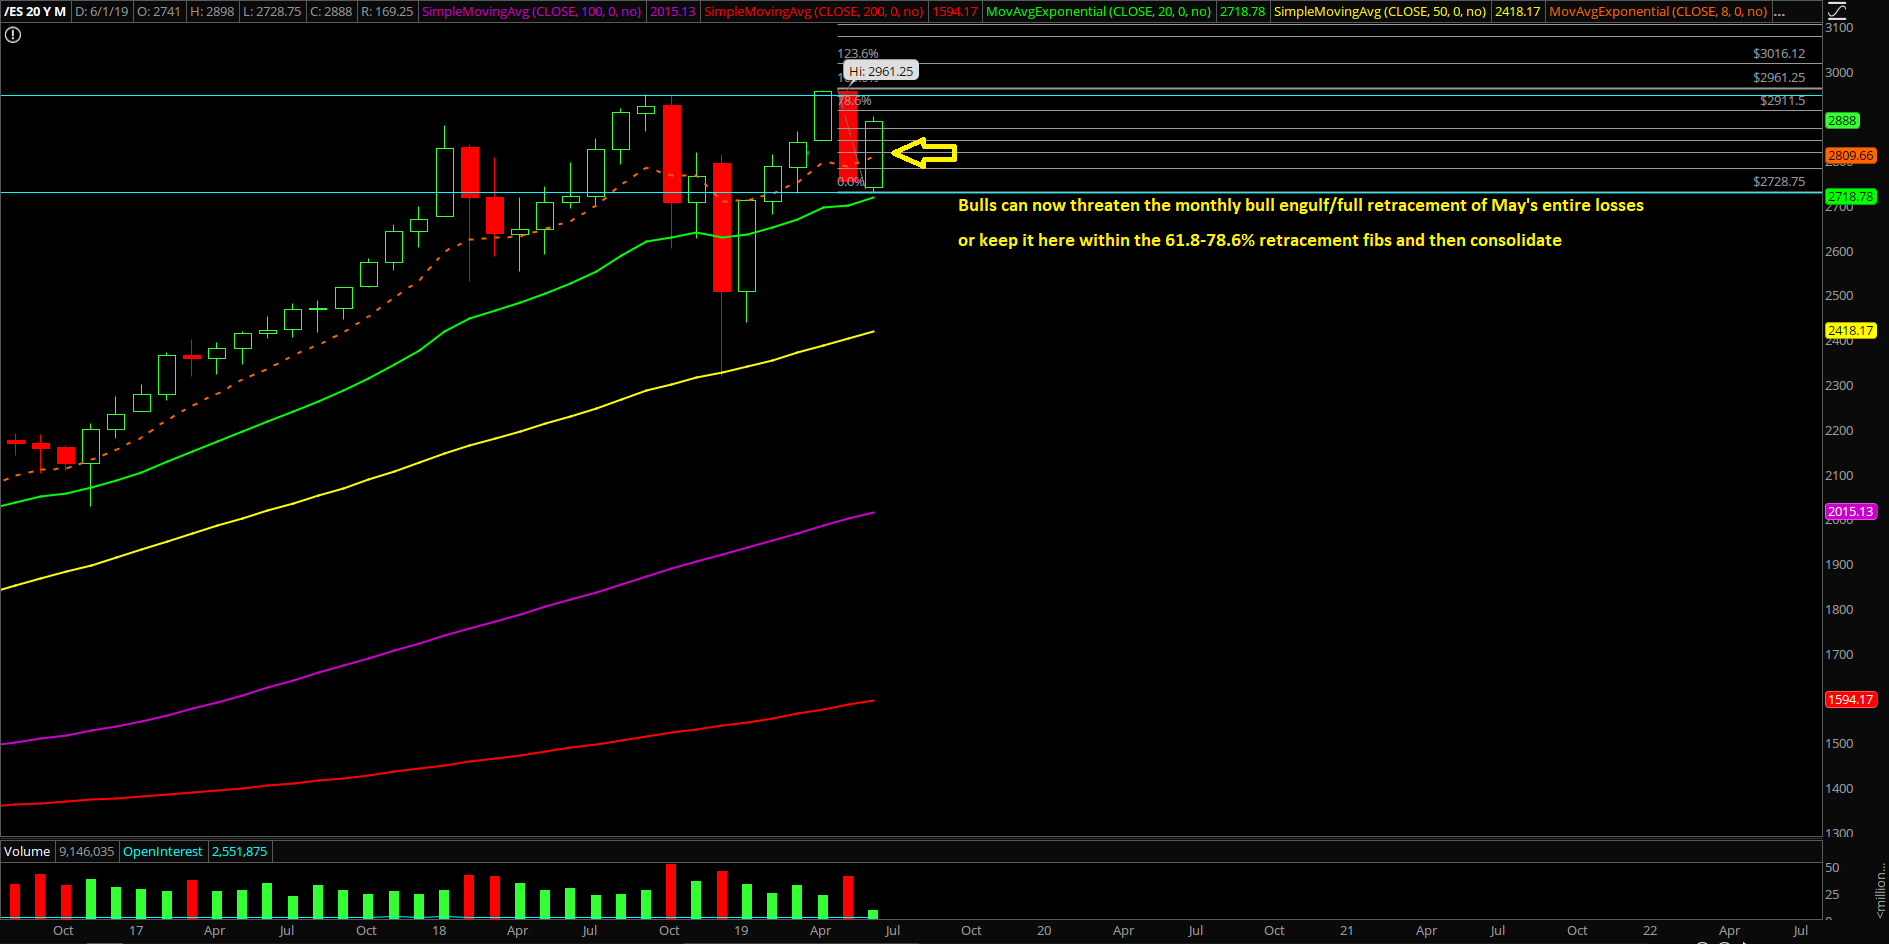Click the 78.6% fibonacci label
The height and width of the screenshot is (944, 1889).
click(x=855, y=101)
